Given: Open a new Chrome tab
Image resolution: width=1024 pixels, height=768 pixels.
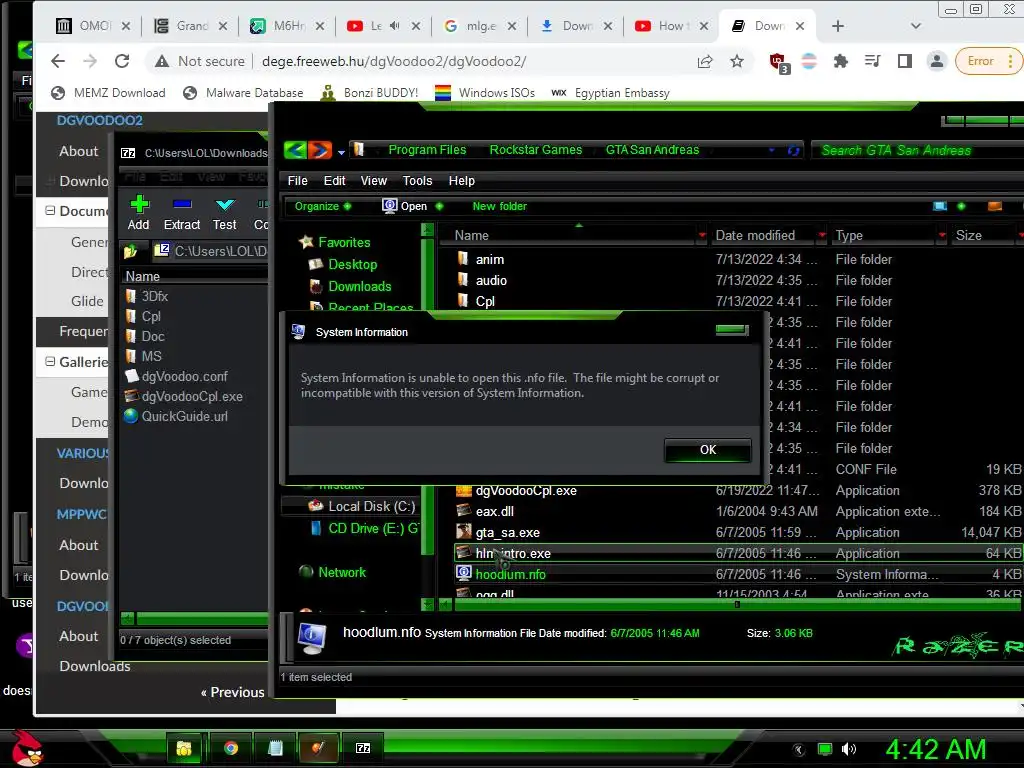Looking at the screenshot, I should point(838,26).
